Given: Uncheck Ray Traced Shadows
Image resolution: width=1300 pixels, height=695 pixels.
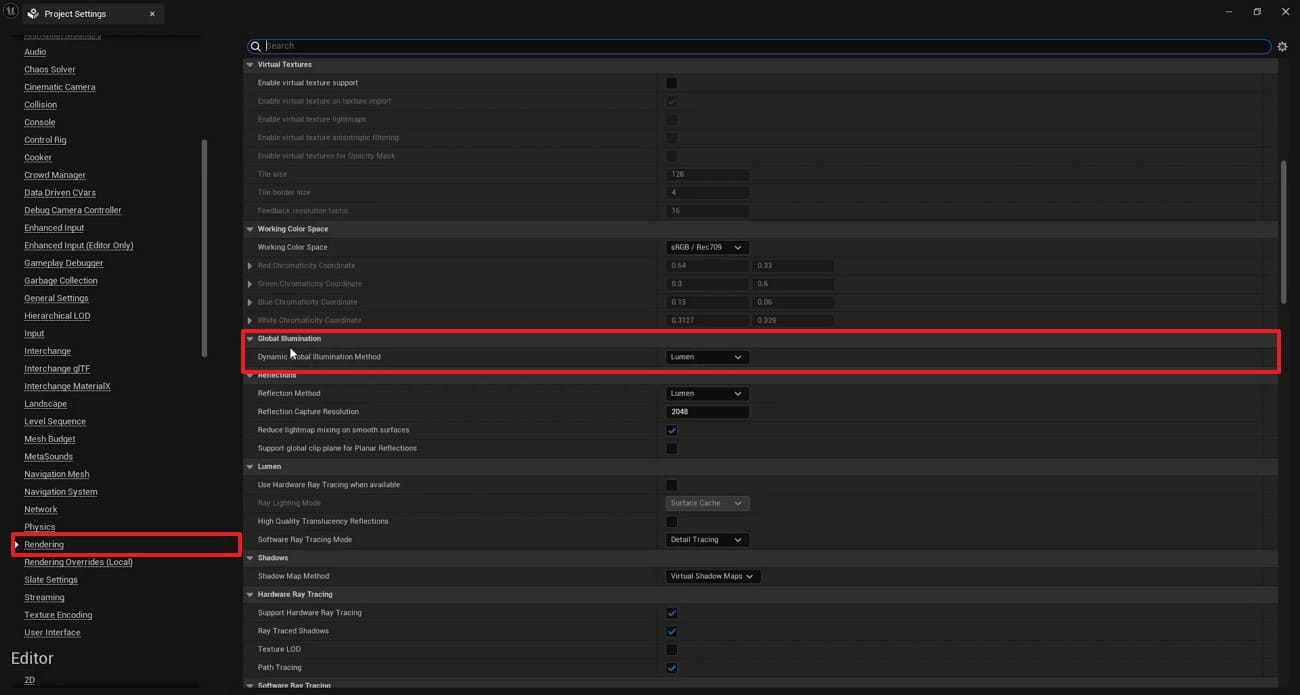Looking at the screenshot, I should pos(671,630).
